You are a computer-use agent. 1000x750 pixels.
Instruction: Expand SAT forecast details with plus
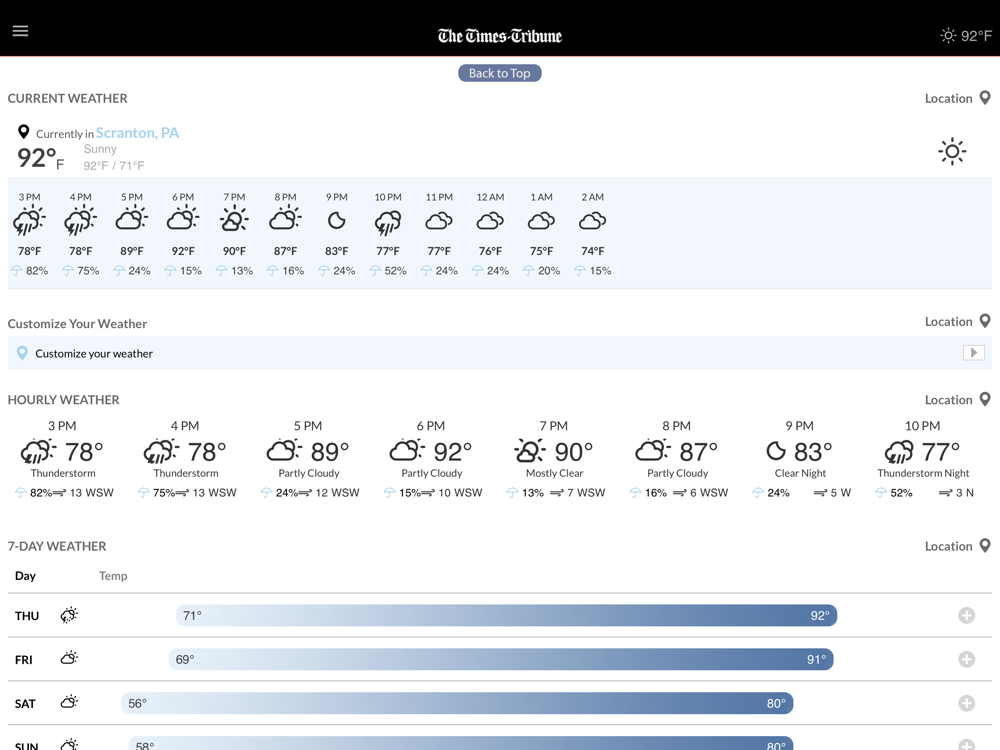(966, 703)
